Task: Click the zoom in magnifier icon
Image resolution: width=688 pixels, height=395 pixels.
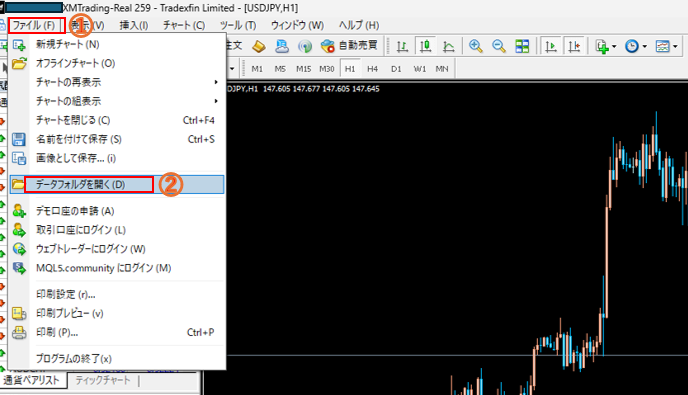Action: point(476,46)
